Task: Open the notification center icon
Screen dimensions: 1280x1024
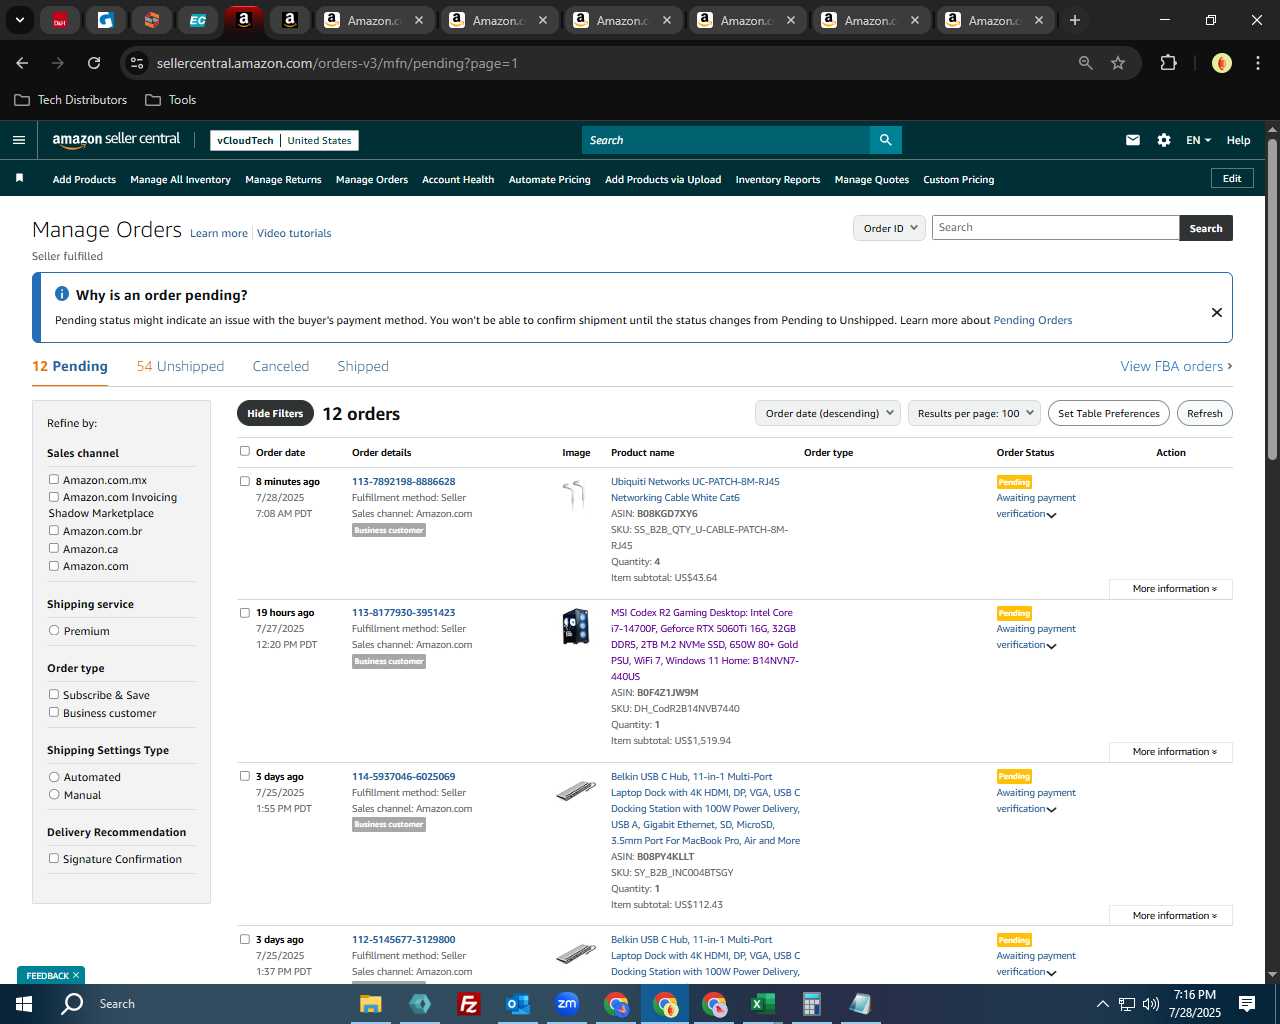Action: (x=1247, y=1004)
